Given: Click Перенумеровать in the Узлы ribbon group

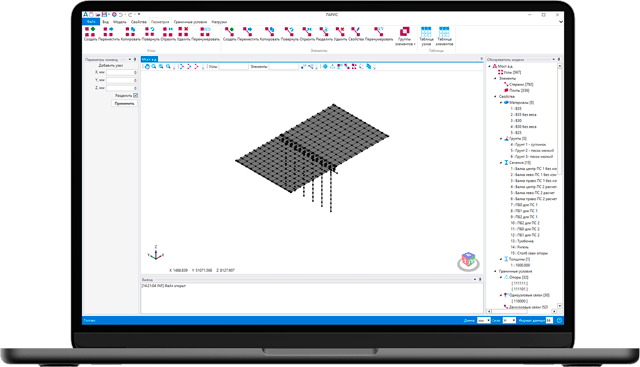Looking at the screenshot, I should click(x=205, y=34).
